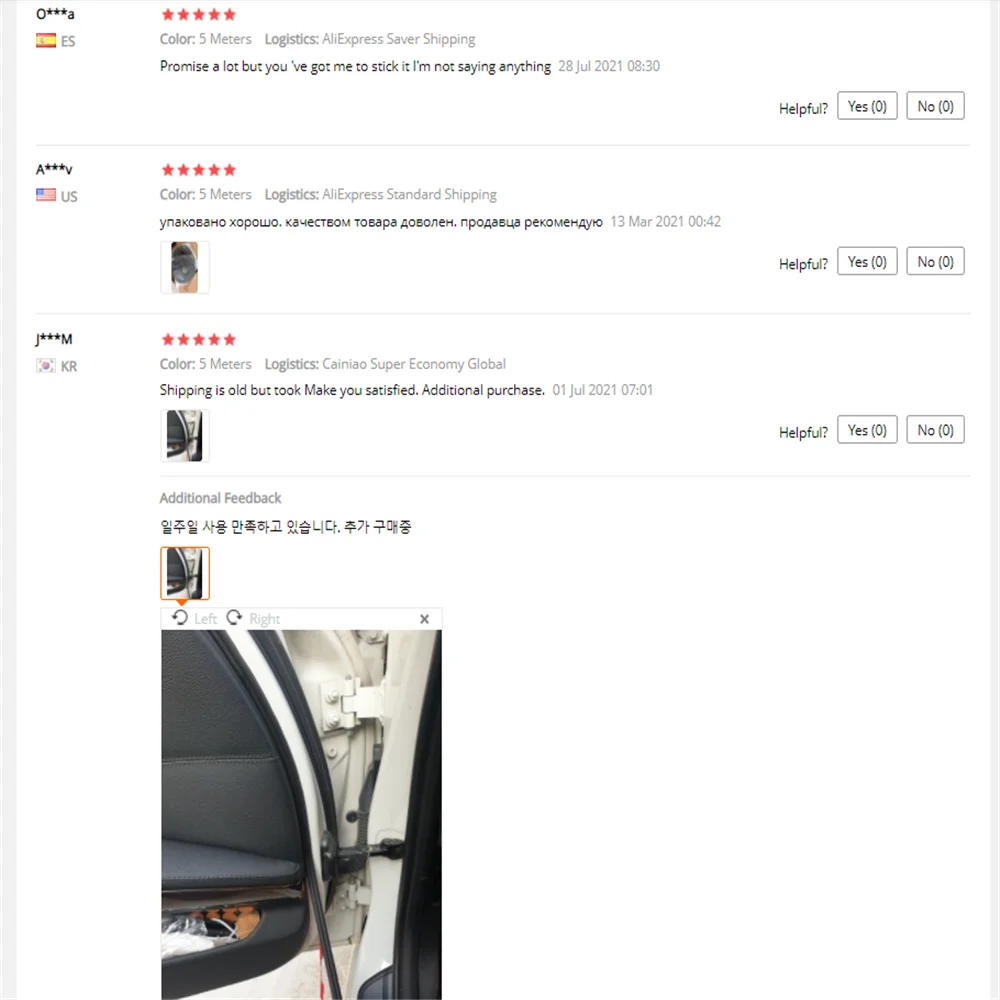Screen dimensions: 1000x1000
Task: Click the Korea flag under J***M
Action: 46,365
